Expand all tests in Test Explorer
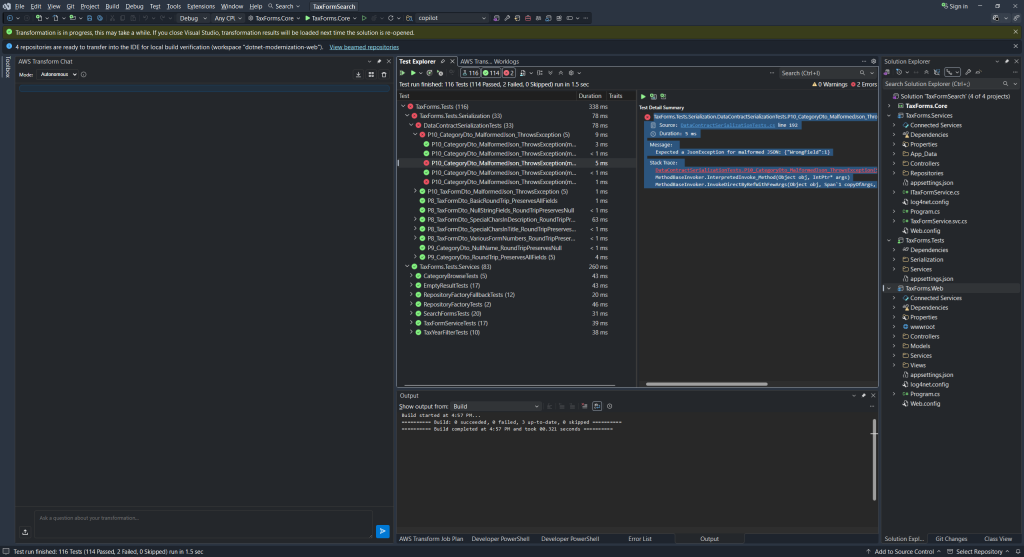 coord(550,73)
